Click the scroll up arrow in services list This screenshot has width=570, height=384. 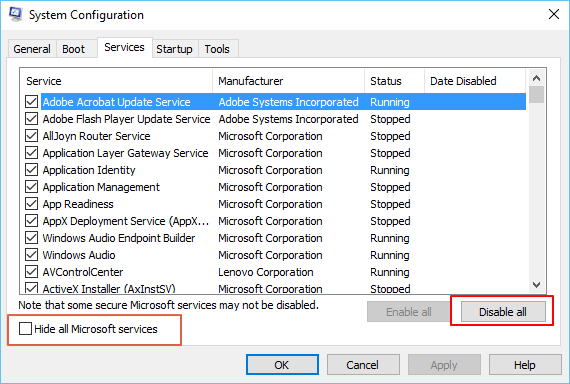tap(536, 78)
